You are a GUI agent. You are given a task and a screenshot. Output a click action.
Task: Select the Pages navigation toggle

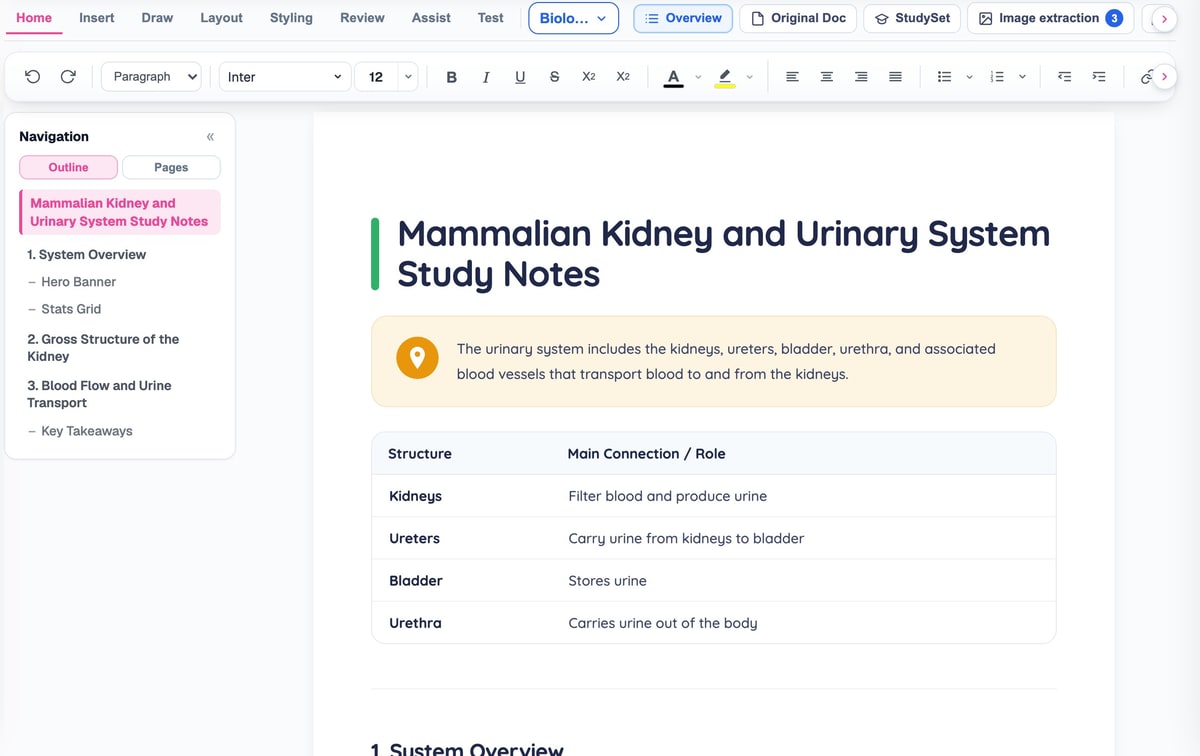pyautogui.click(x=171, y=167)
